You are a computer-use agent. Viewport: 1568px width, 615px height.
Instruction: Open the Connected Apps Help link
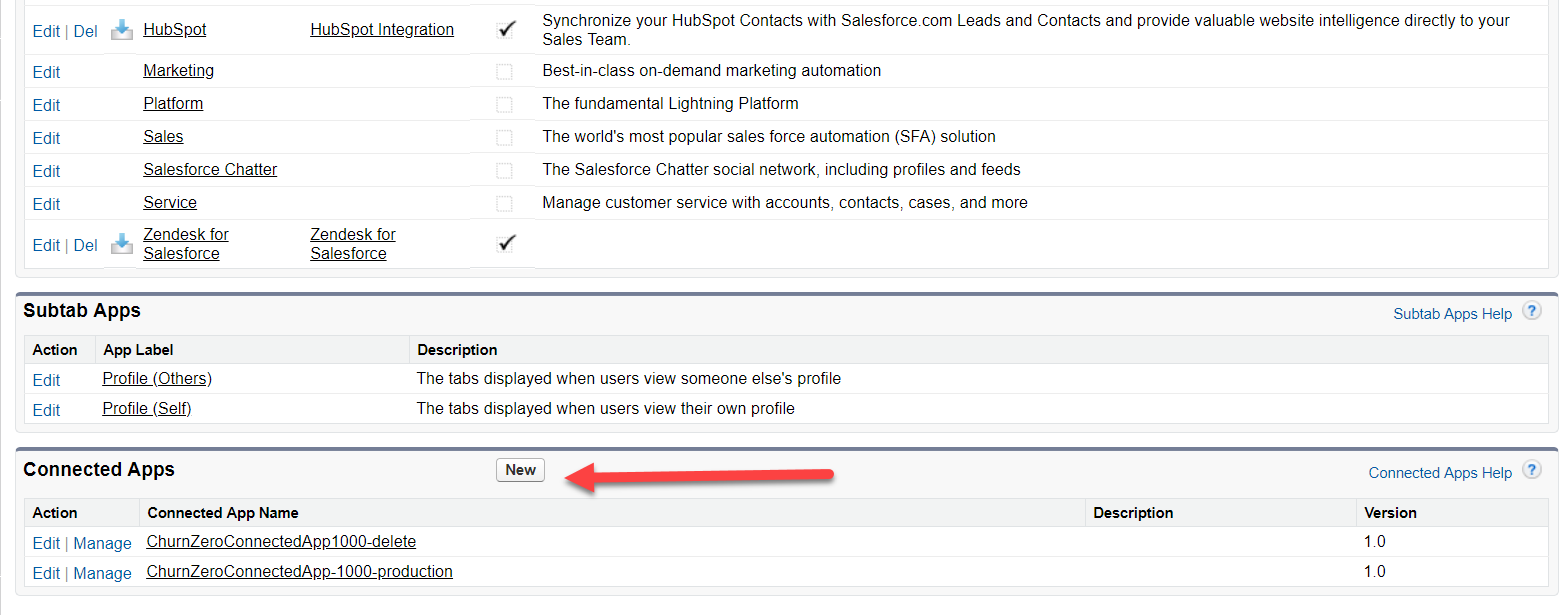1440,473
